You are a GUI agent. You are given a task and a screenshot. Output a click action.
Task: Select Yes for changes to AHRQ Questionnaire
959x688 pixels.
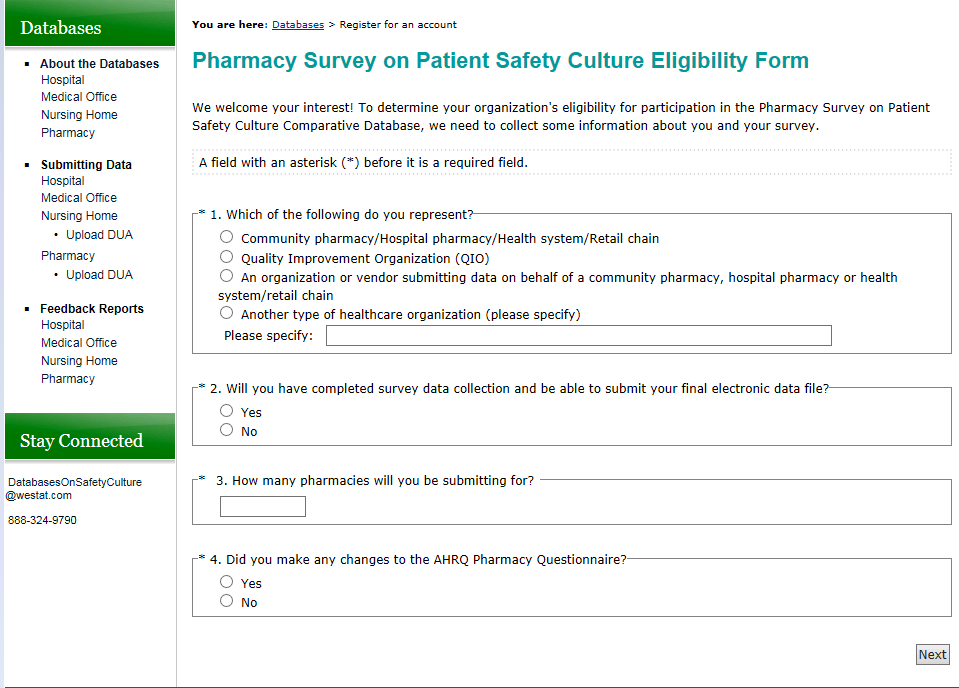coord(227,582)
